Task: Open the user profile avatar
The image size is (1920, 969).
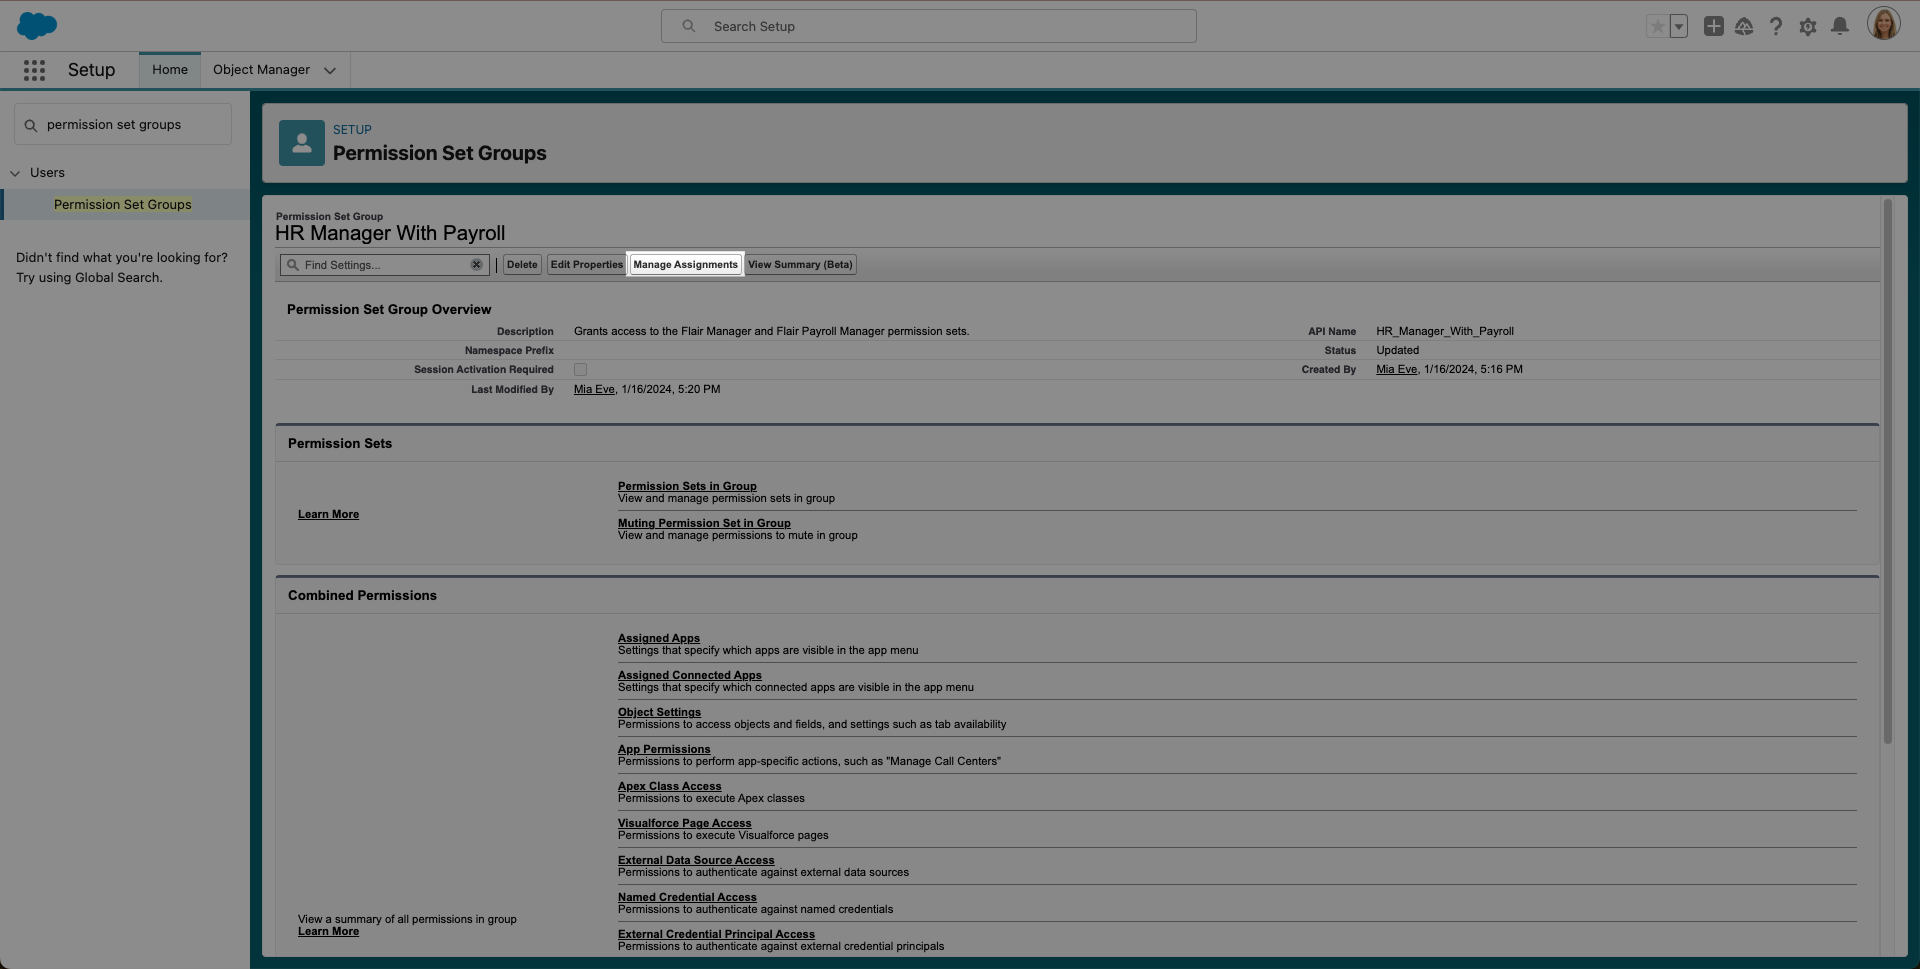Action: click(1883, 25)
